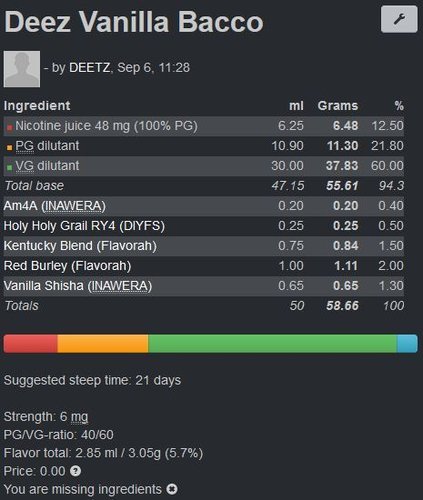Open the DEETZ author profile link

(89, 68)
